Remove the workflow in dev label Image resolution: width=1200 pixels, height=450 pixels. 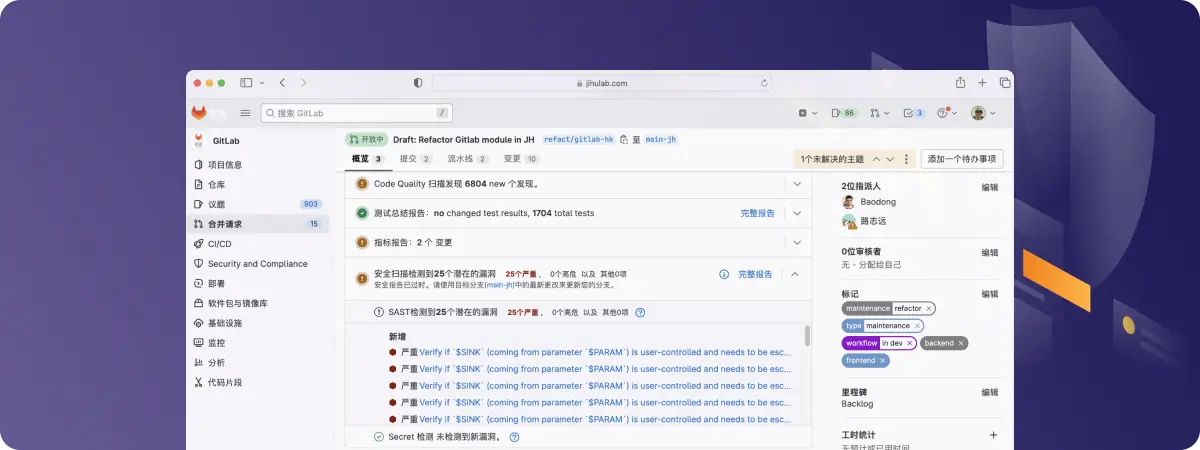pyautogui.click(x=909, y=343)
